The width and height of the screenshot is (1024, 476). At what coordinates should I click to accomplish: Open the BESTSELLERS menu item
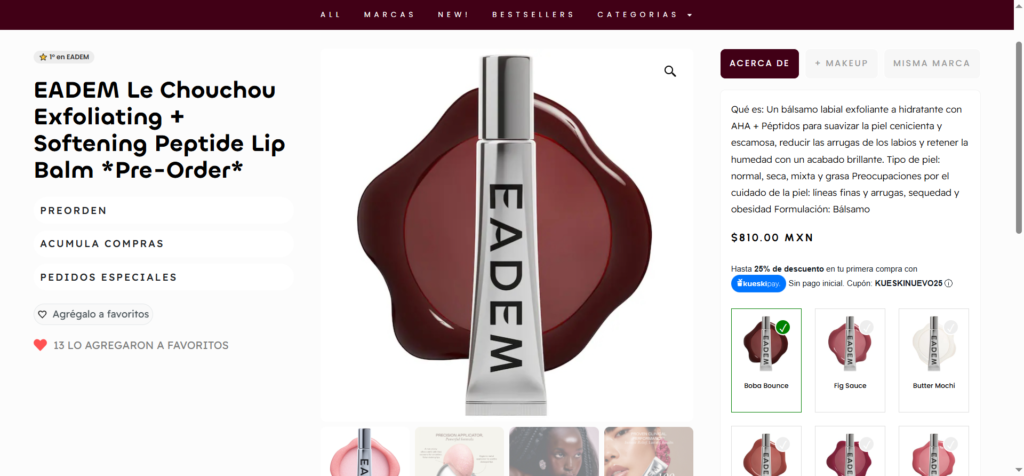point(533,14)
